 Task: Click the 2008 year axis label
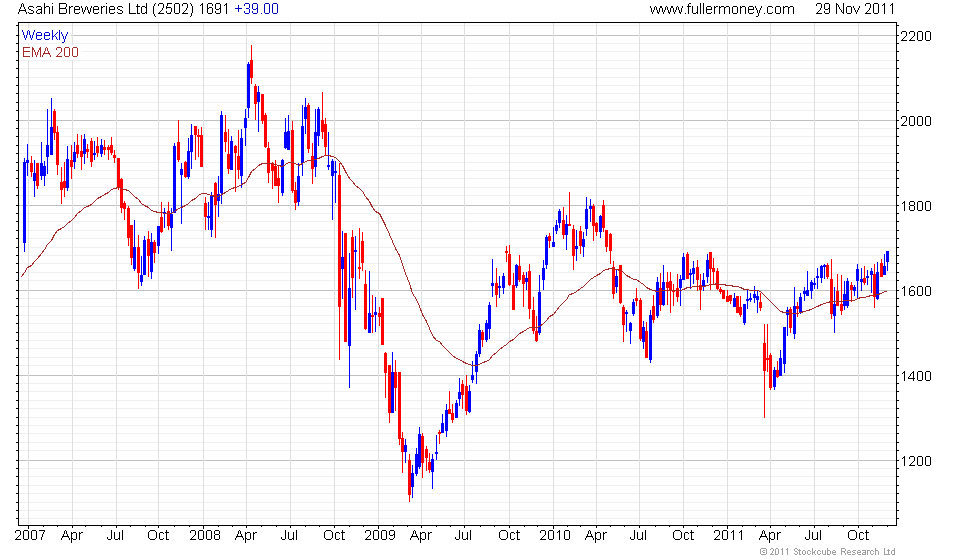(205, 536)
